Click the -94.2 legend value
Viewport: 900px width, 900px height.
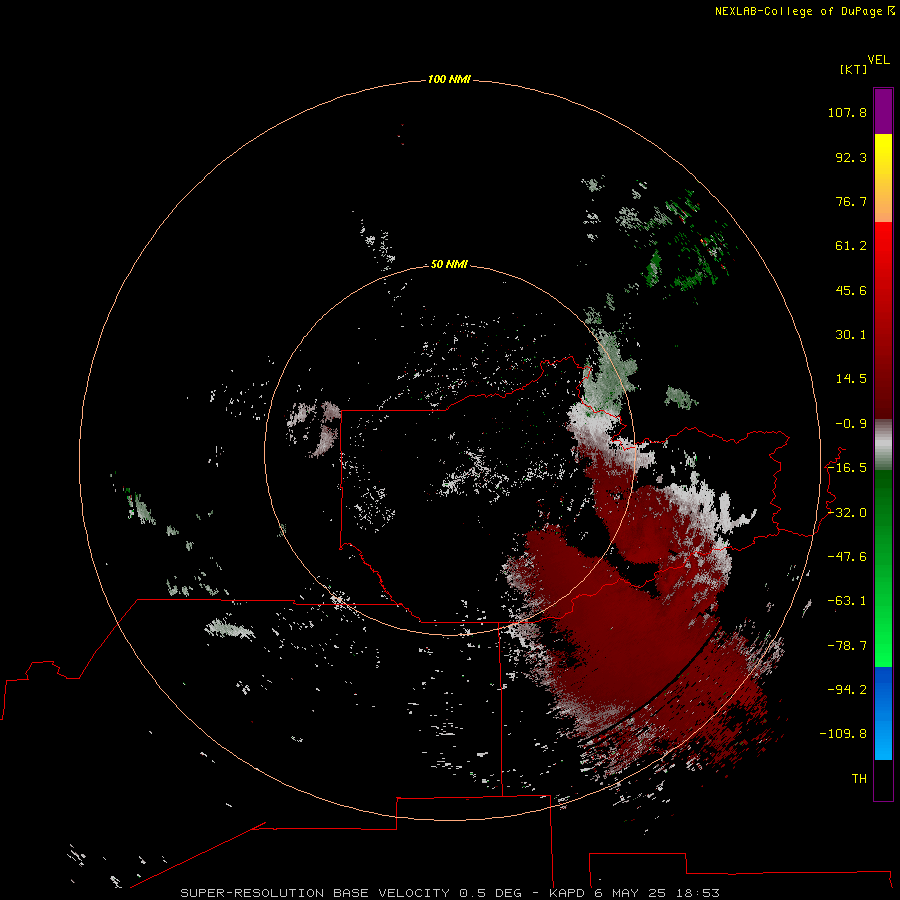pyautogui.click(x=847, y=689)
